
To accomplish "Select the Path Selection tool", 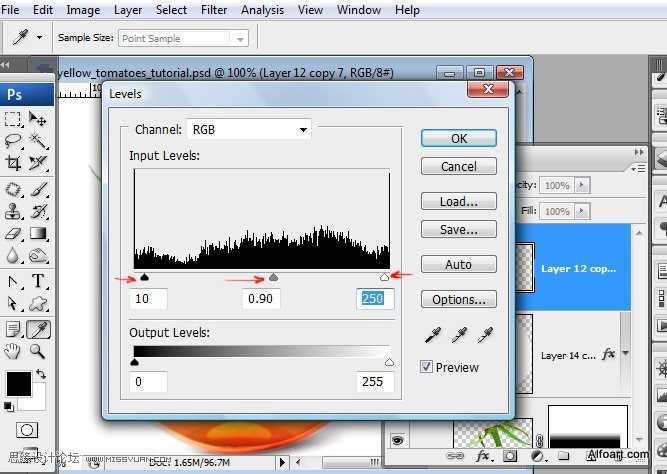I will coord(13,303).
